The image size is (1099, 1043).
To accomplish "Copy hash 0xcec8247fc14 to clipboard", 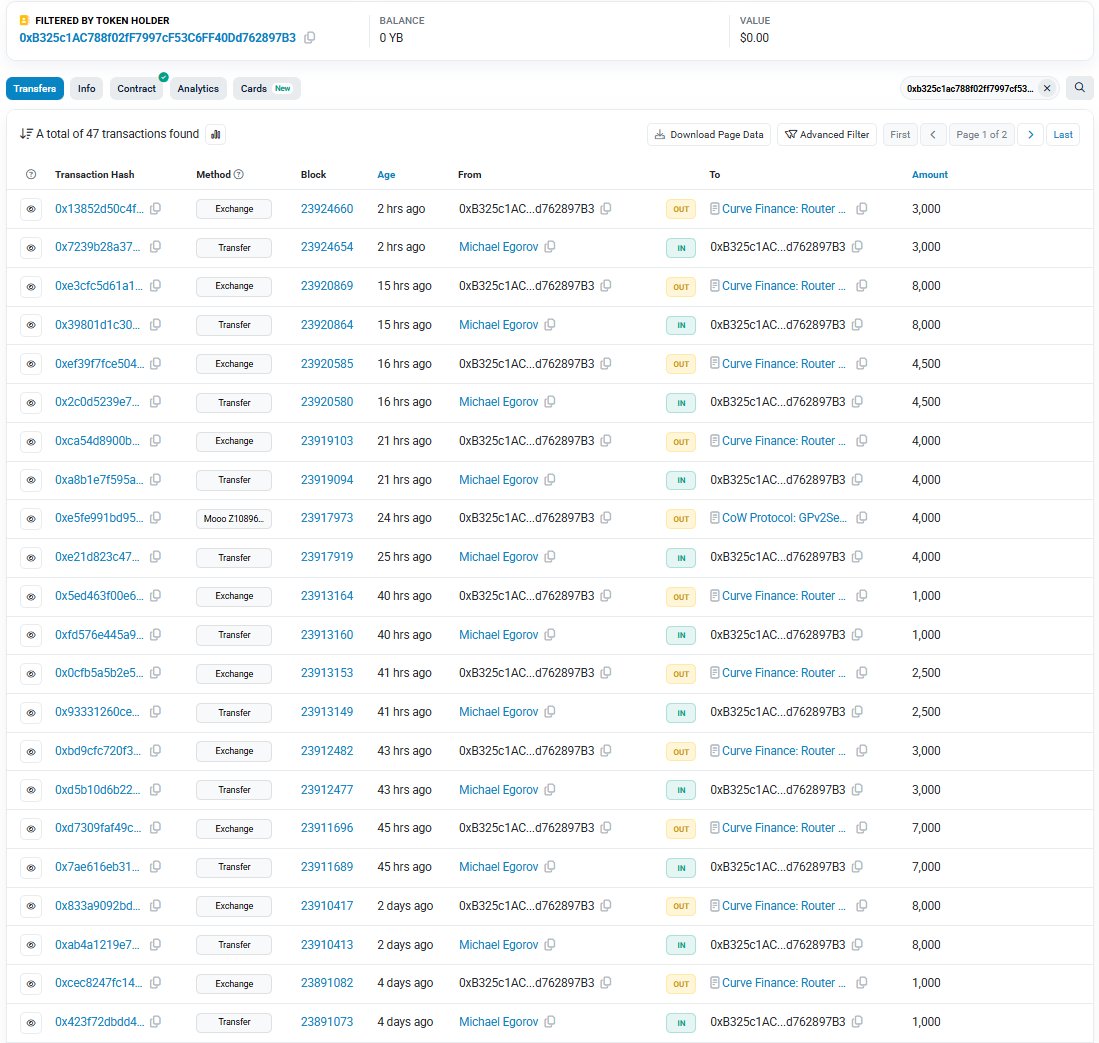I will [x=156, y=983].
